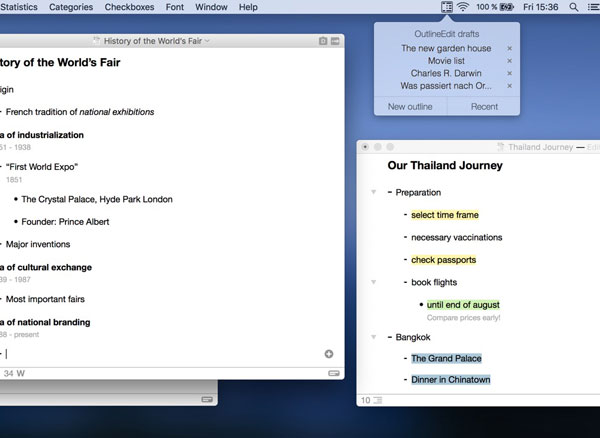Click the Wi-Fi status icon
Viewport: 600px width, 438px height.
(x=463, y=7)
